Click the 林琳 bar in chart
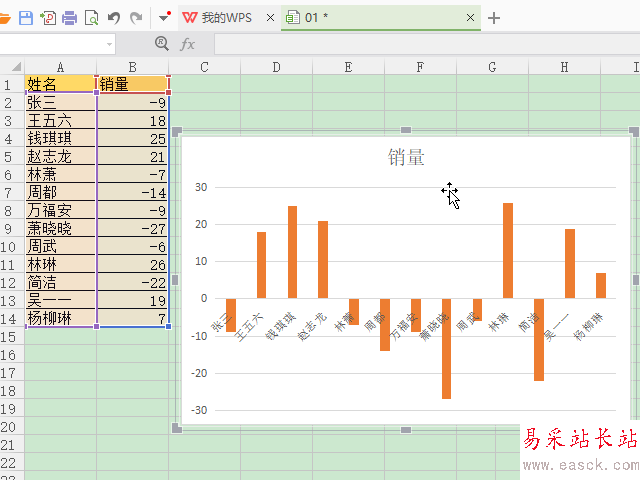The height and width of the screenshot is (480, 640). coord(508,251)
